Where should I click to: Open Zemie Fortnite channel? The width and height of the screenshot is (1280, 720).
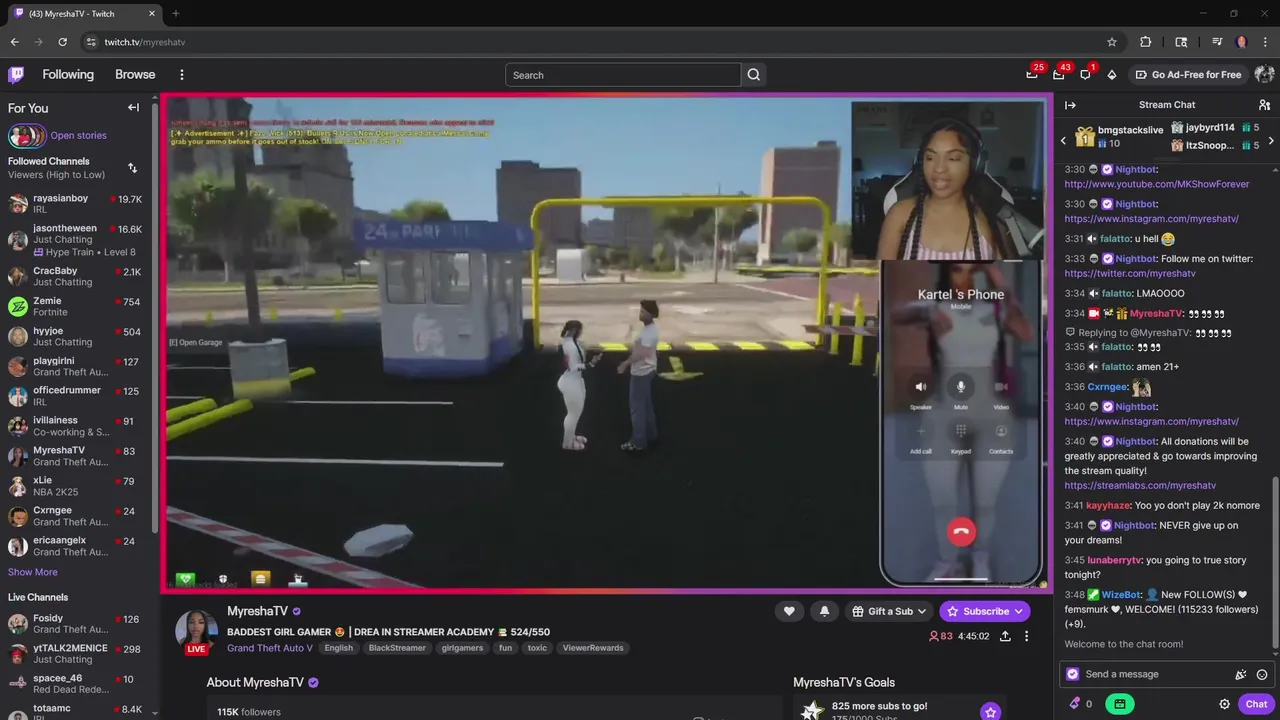[x=75, y=306]
